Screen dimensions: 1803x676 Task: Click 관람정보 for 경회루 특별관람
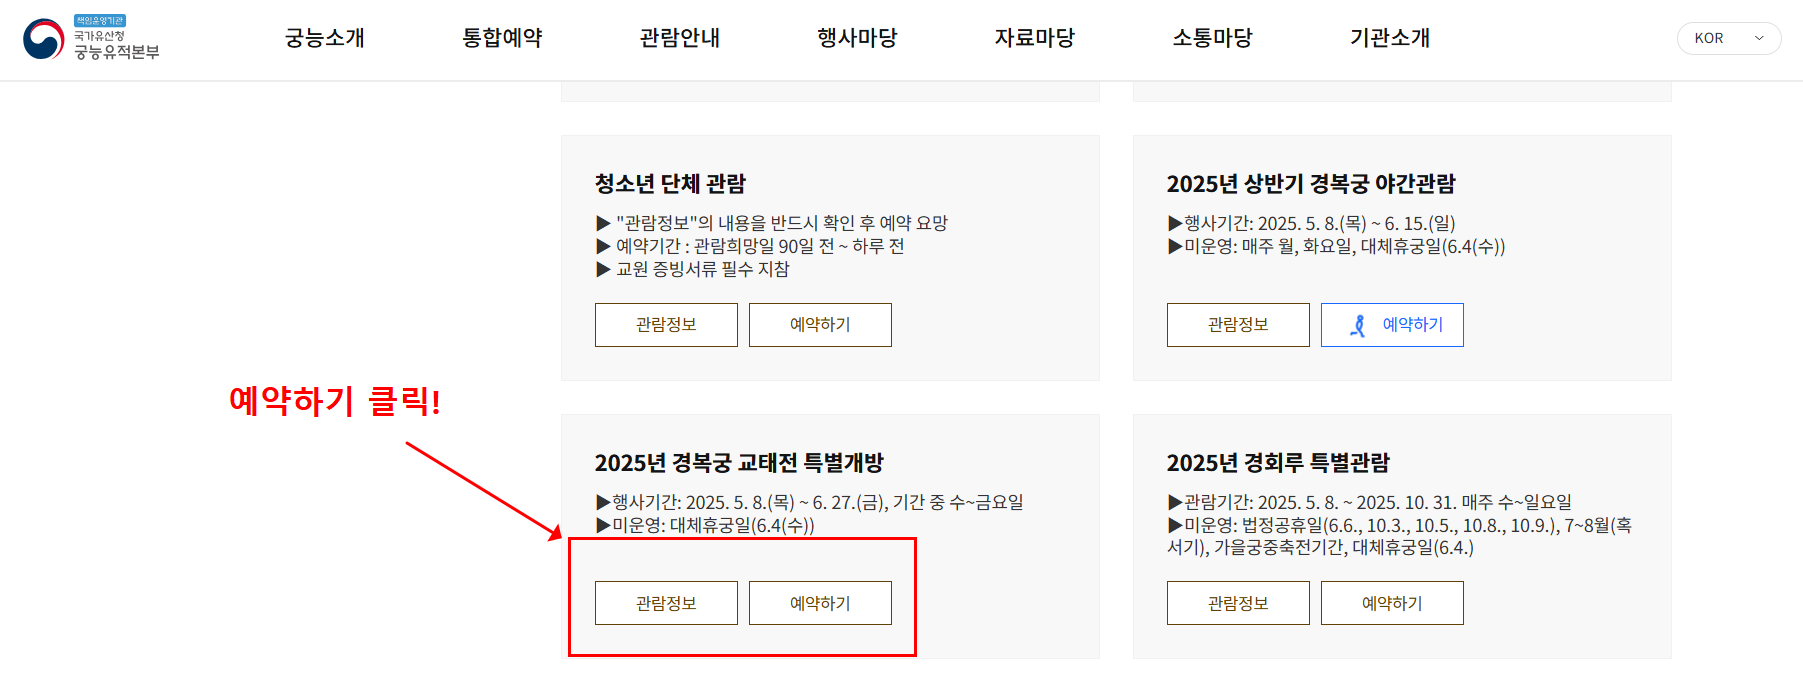1237,602
